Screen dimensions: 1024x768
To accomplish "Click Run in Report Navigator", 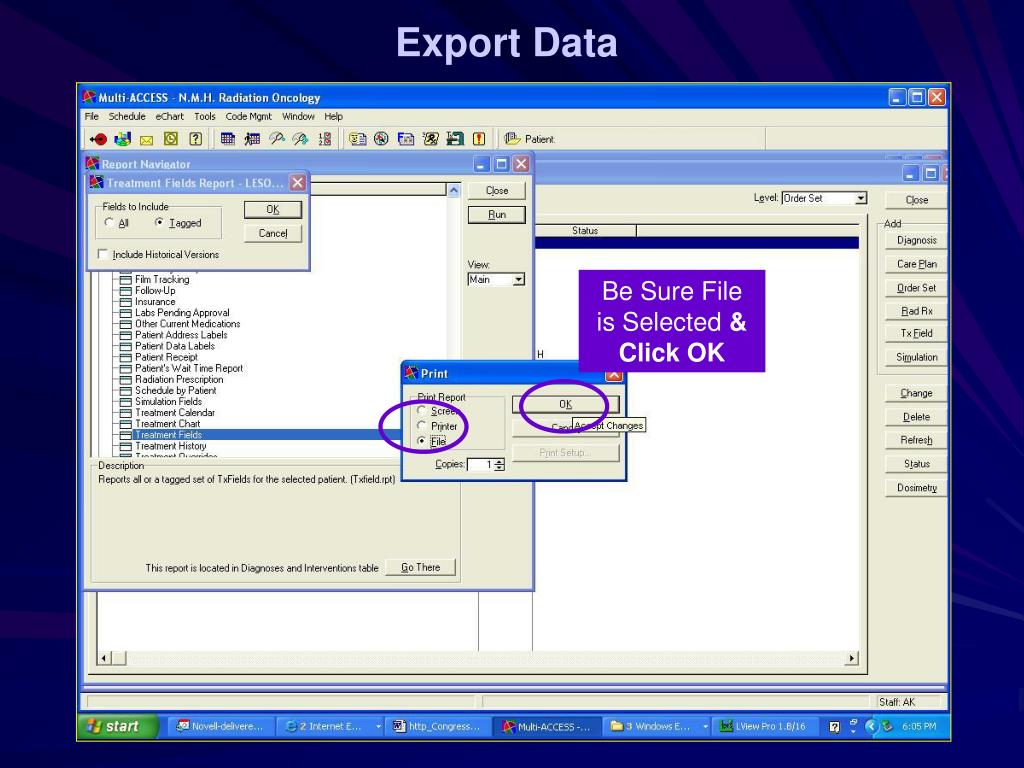I will [497, 215].
